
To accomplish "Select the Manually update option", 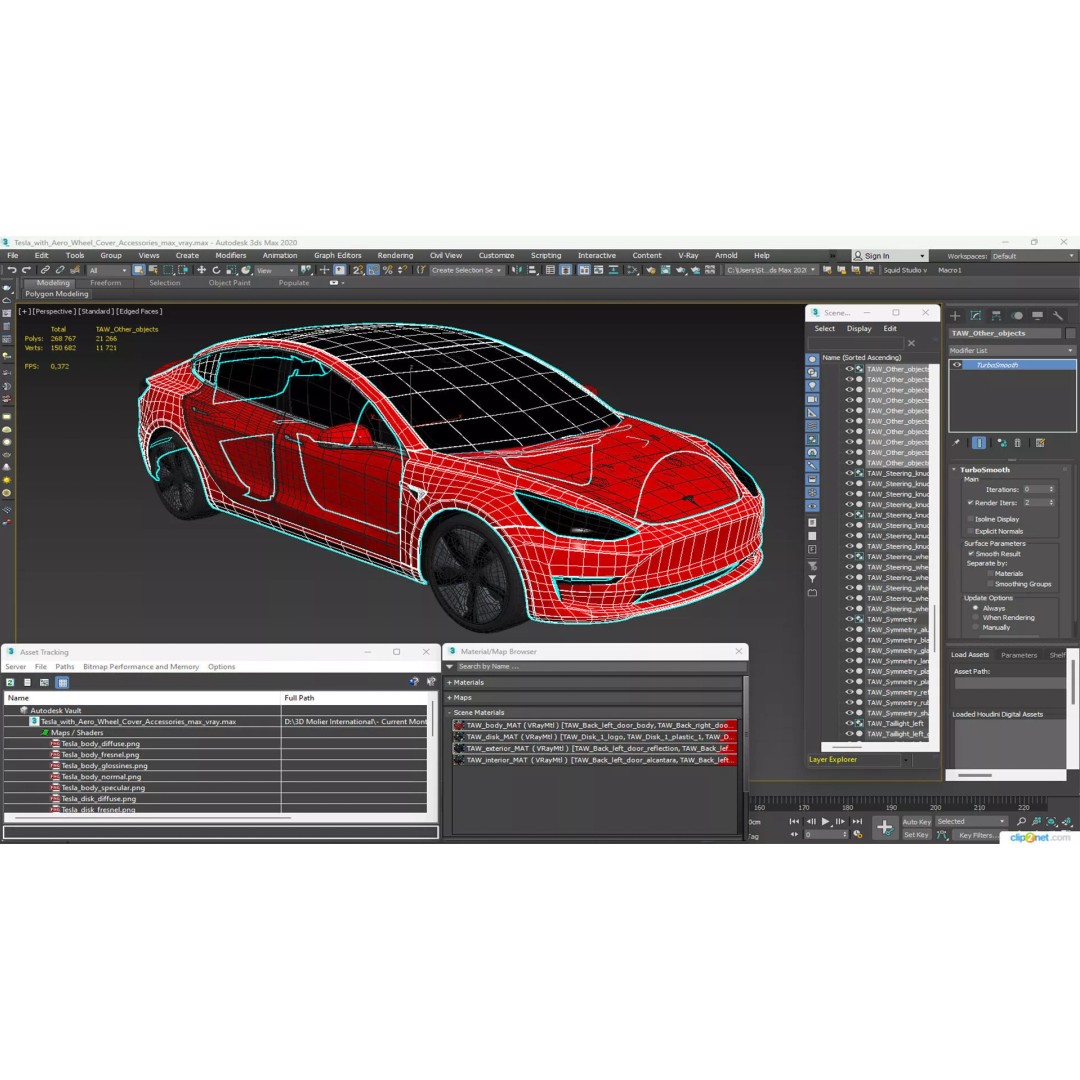I will pyautogui.click(x=975, y=627).
